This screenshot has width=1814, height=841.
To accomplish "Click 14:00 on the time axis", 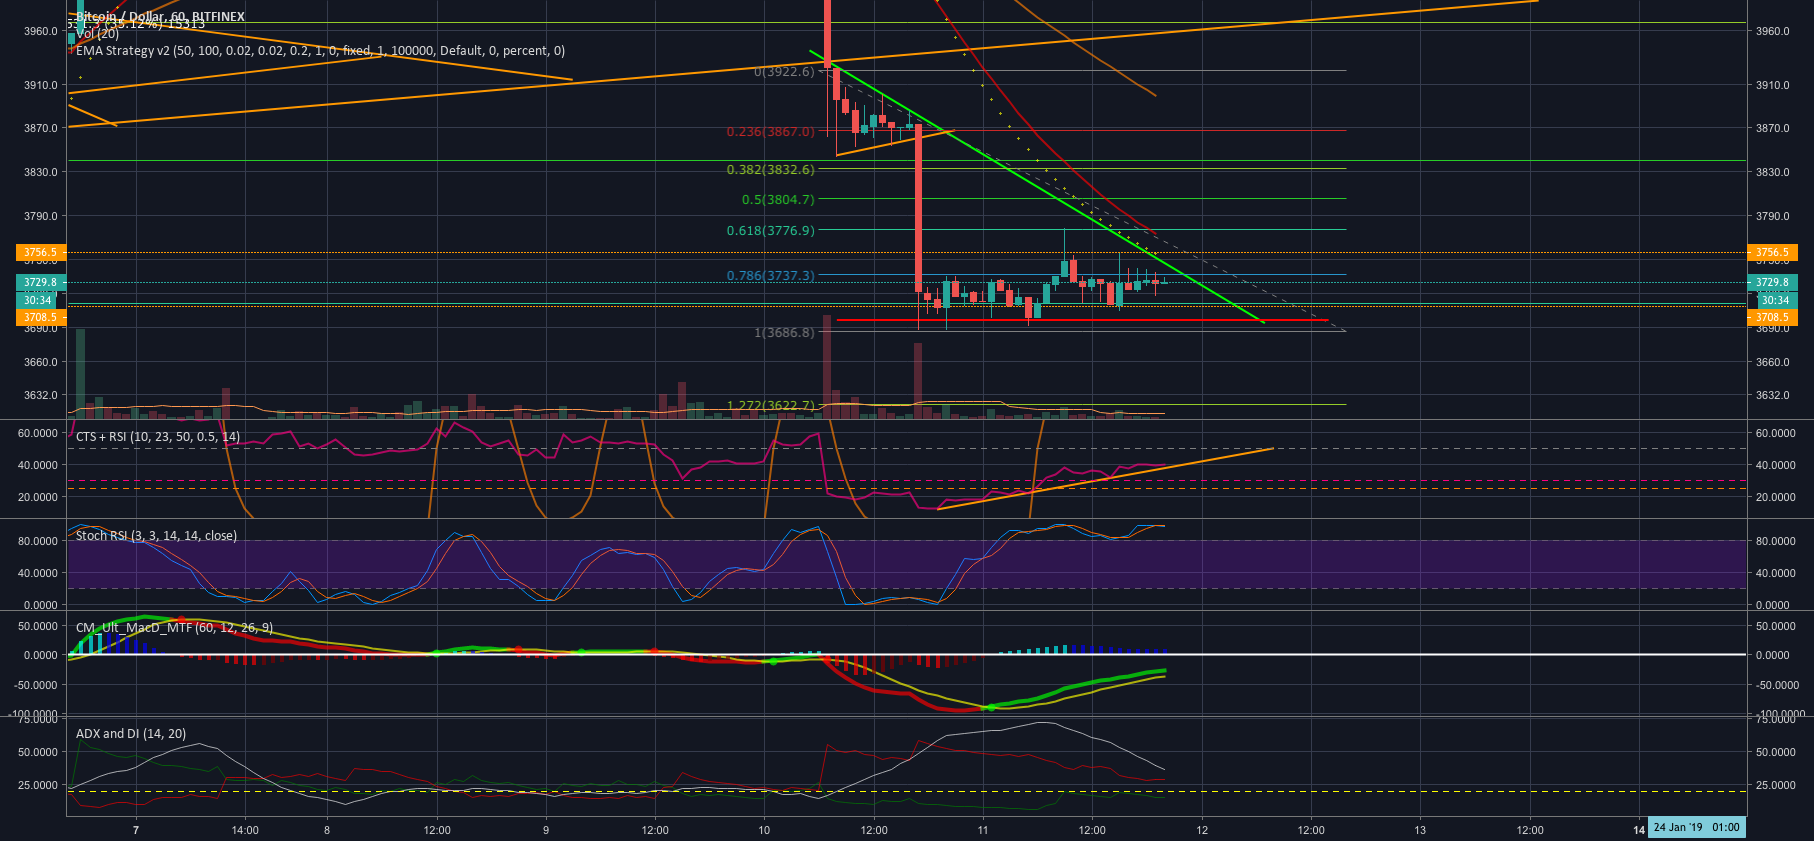I will (245, 830).
